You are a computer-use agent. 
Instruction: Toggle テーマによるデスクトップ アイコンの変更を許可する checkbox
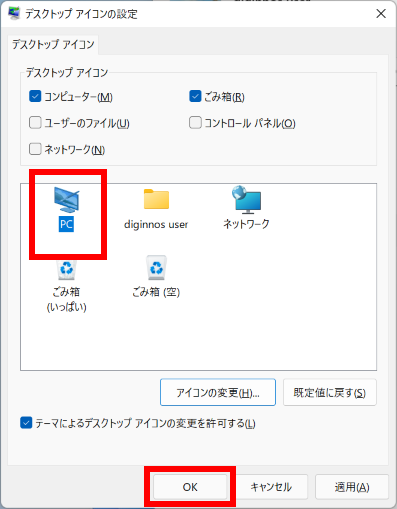[x=26, y=423]
